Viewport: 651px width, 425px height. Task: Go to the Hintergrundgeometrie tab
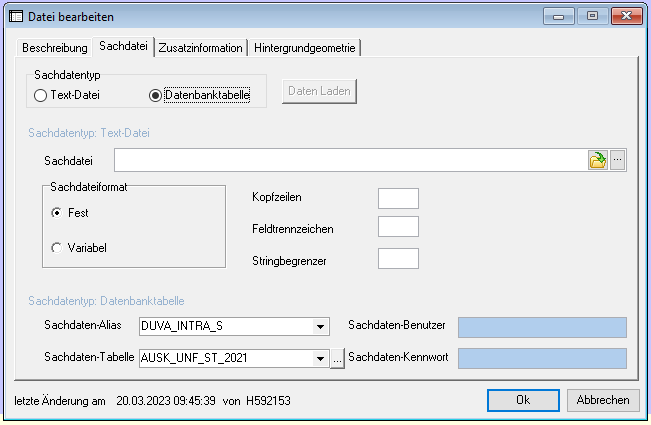click(x=305, y=48)
